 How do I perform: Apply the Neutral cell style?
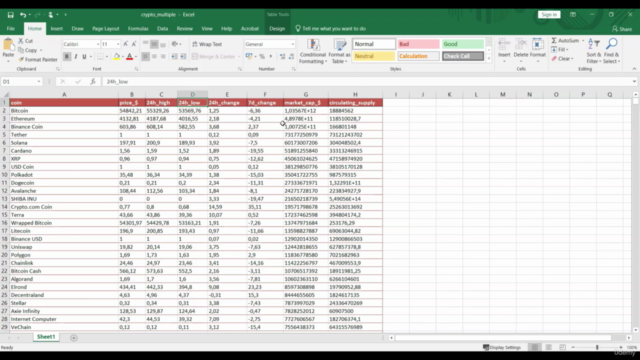[x=373, y=56]
